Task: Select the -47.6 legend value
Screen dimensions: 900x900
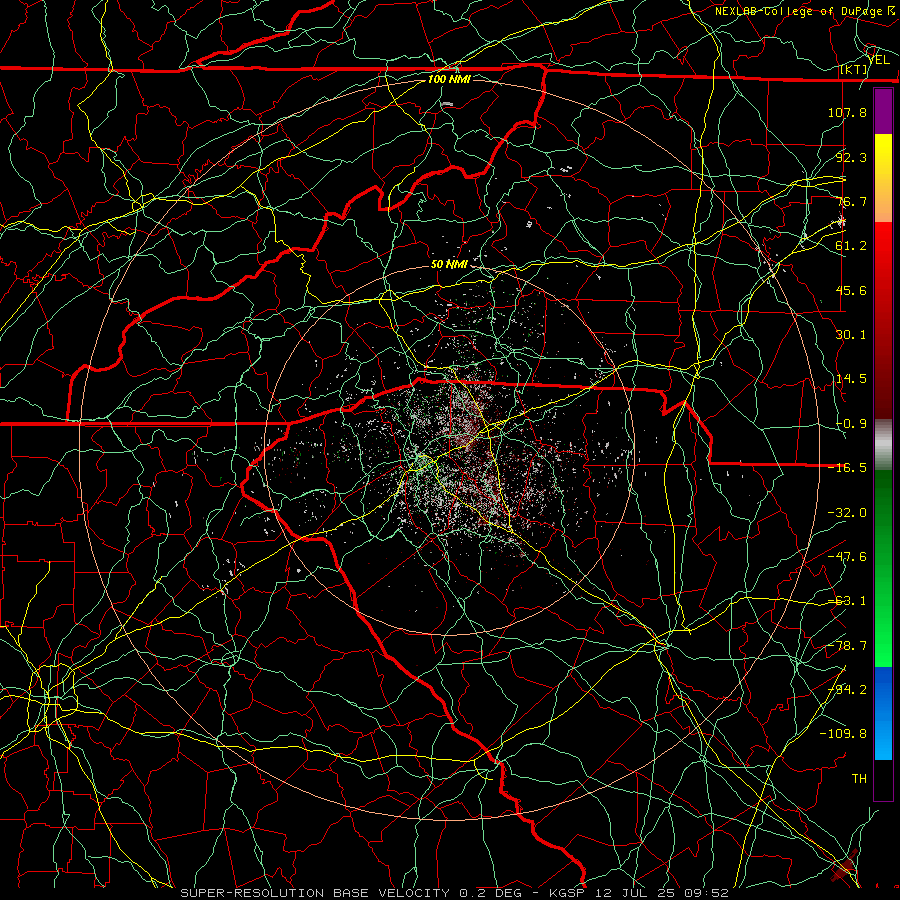Action: pos(847,557)
